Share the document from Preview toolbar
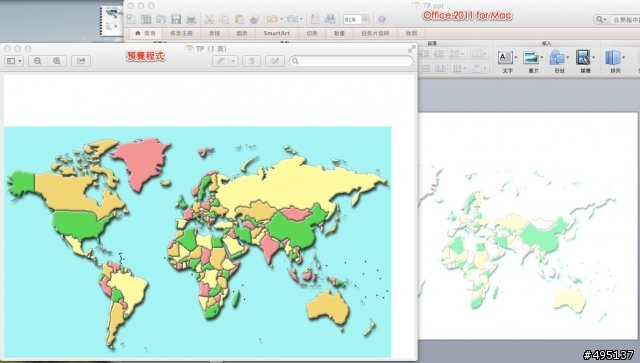The image size is (640, 363). (81, 61)
